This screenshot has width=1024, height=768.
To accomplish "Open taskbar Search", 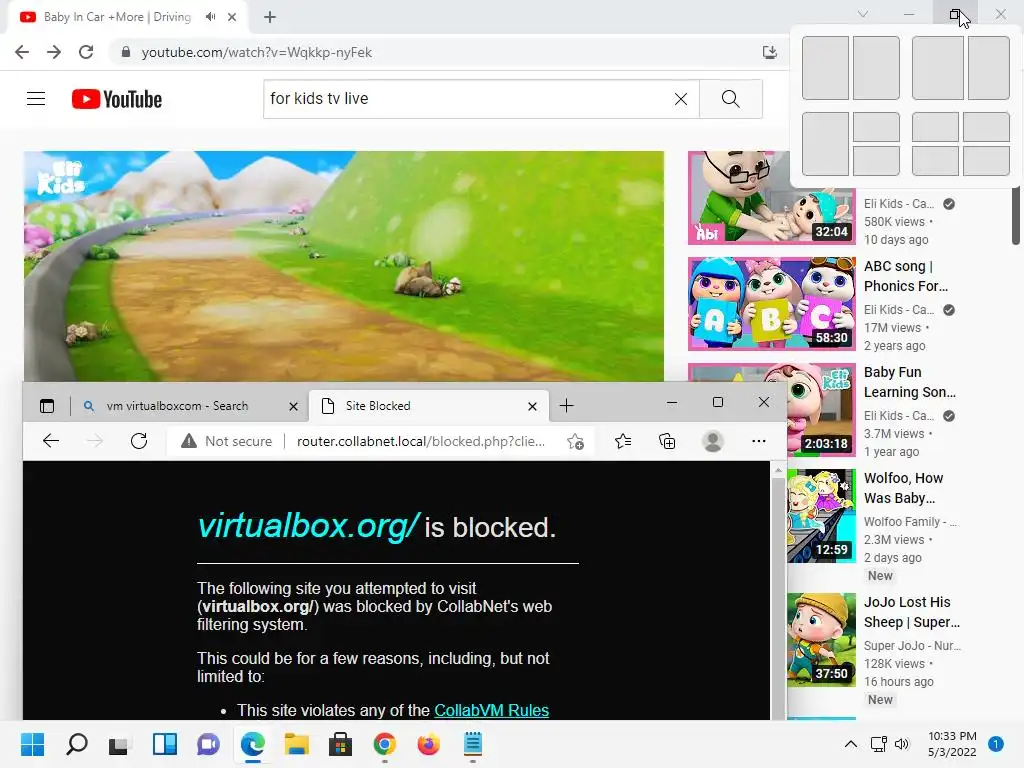I will pos(76,744).
